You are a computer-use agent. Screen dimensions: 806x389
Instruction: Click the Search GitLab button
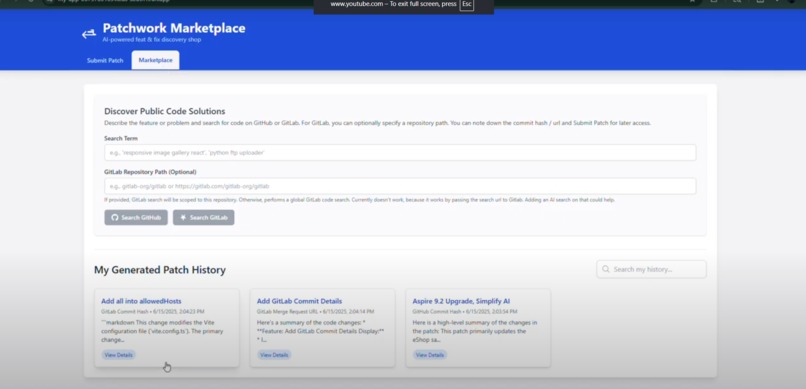[204, 217]
